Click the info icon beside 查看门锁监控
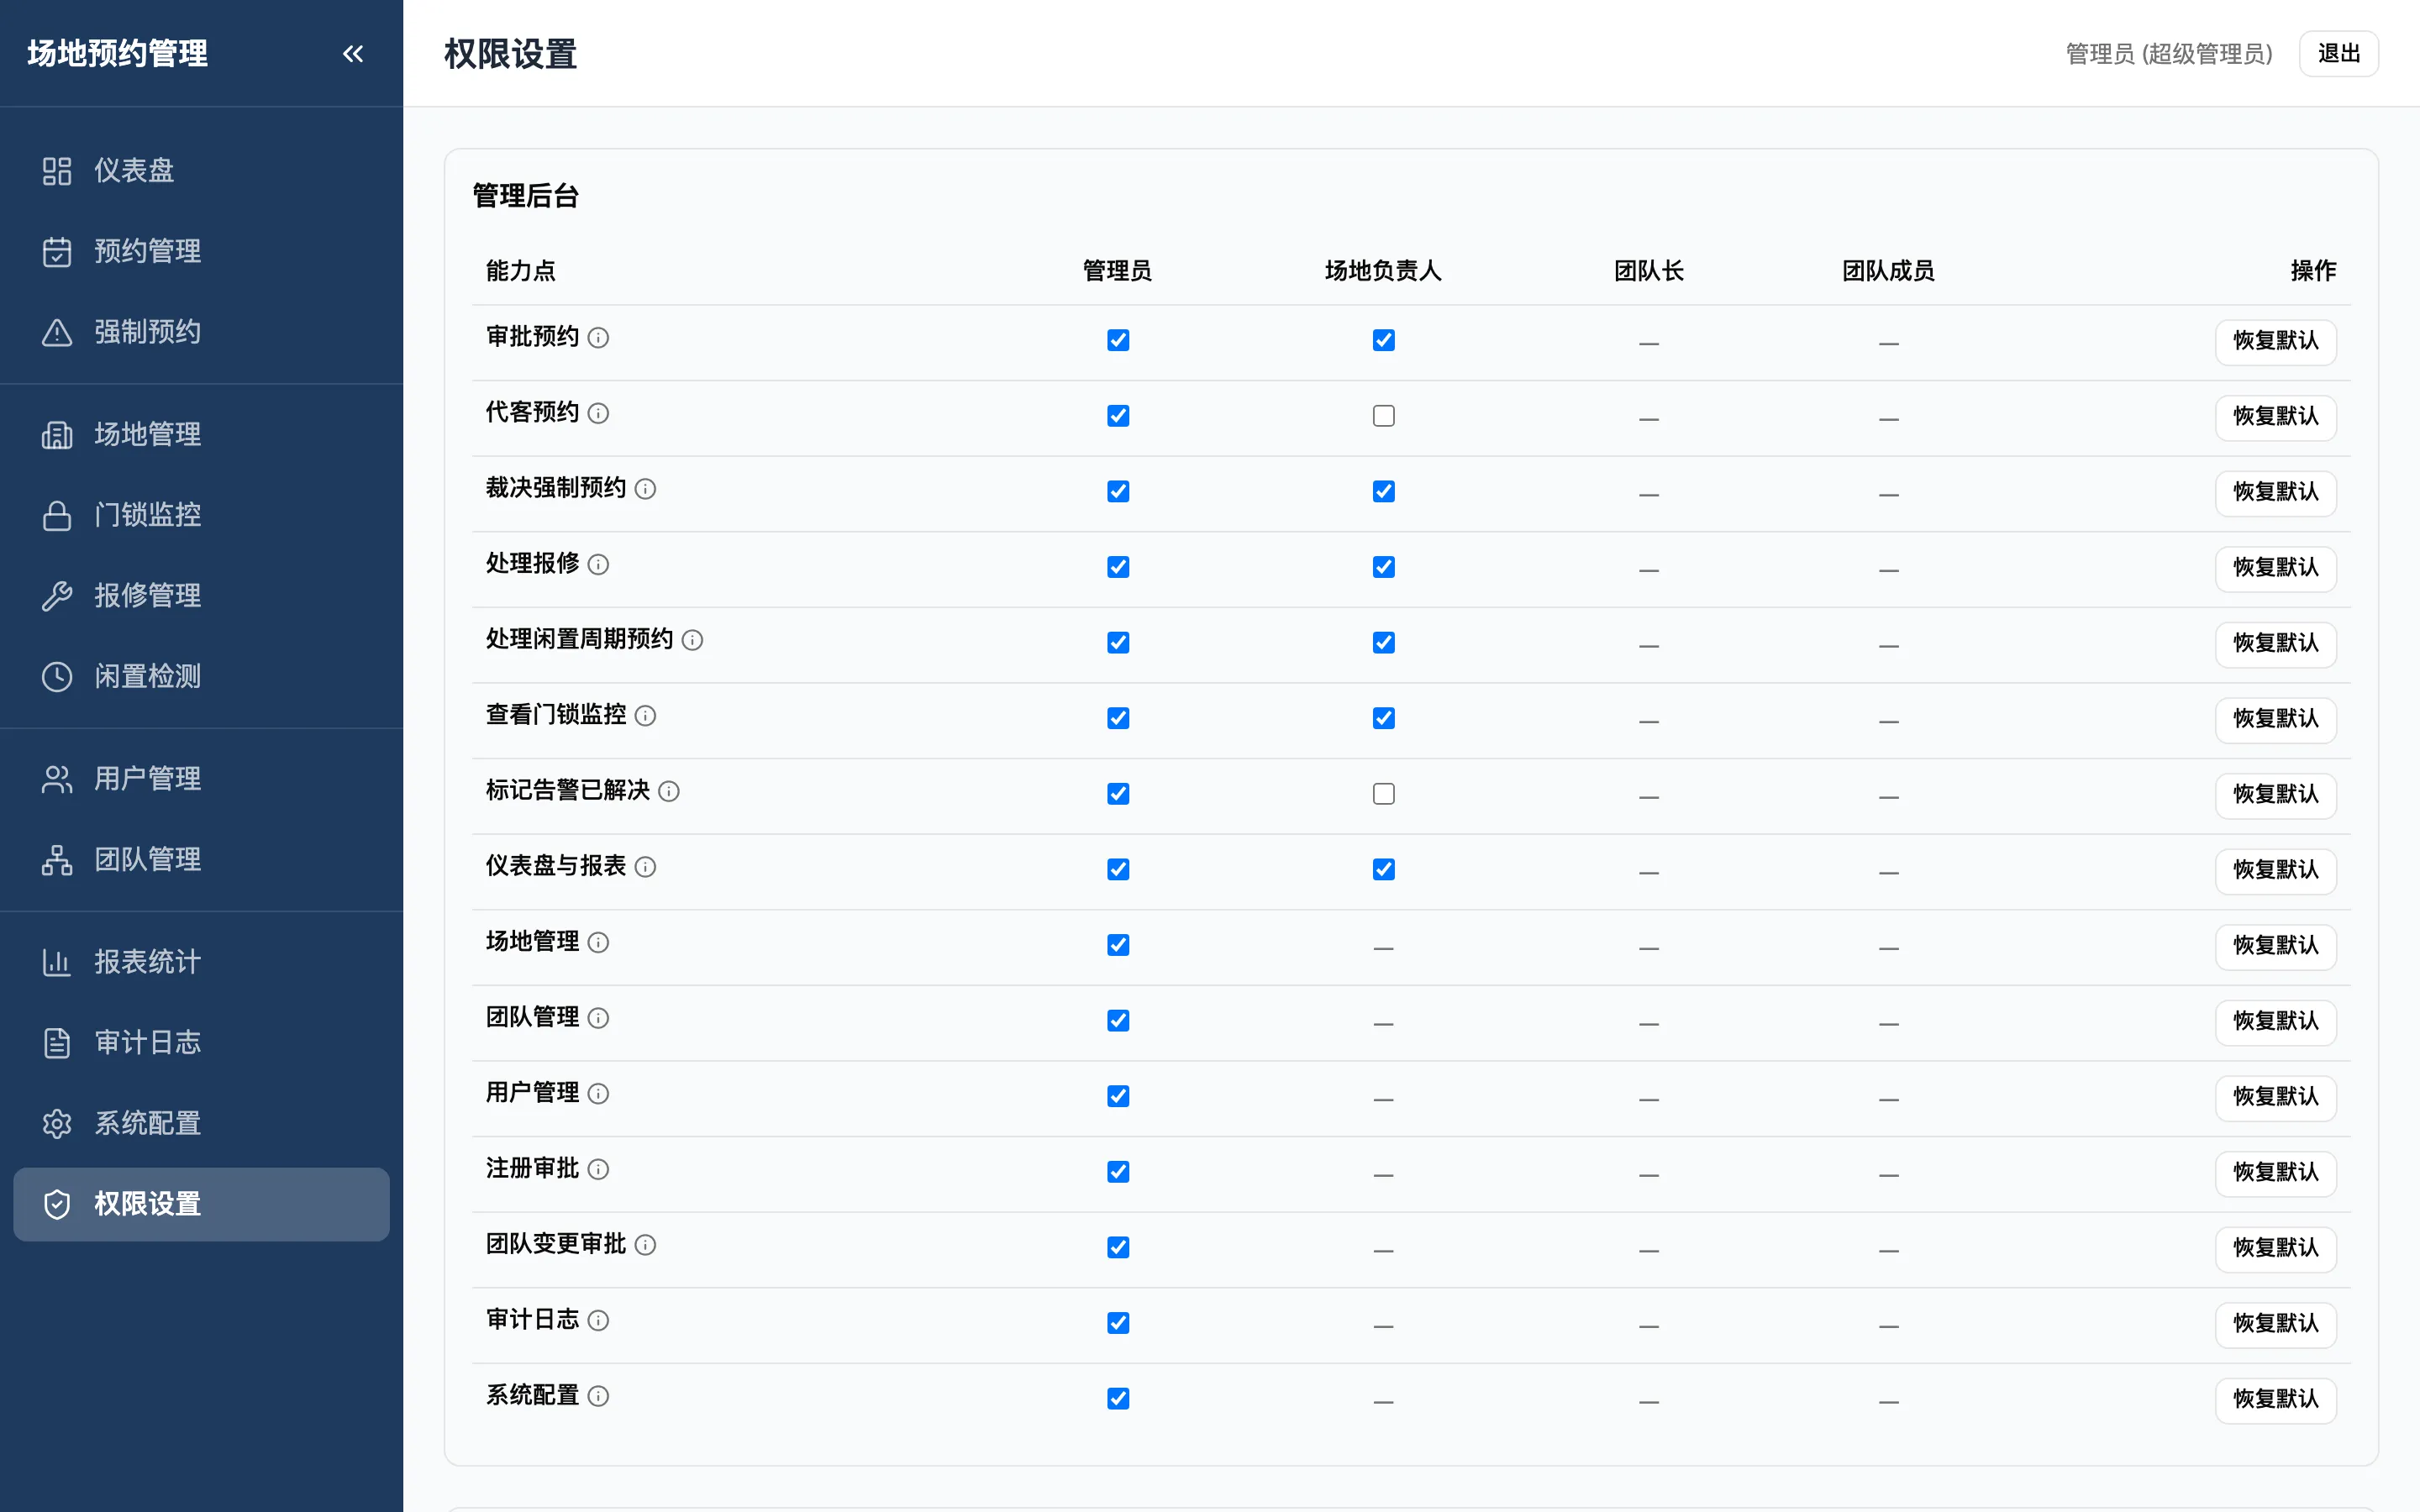The image size is (2420, 1512). pyautogui.click(x=645, y=715)
